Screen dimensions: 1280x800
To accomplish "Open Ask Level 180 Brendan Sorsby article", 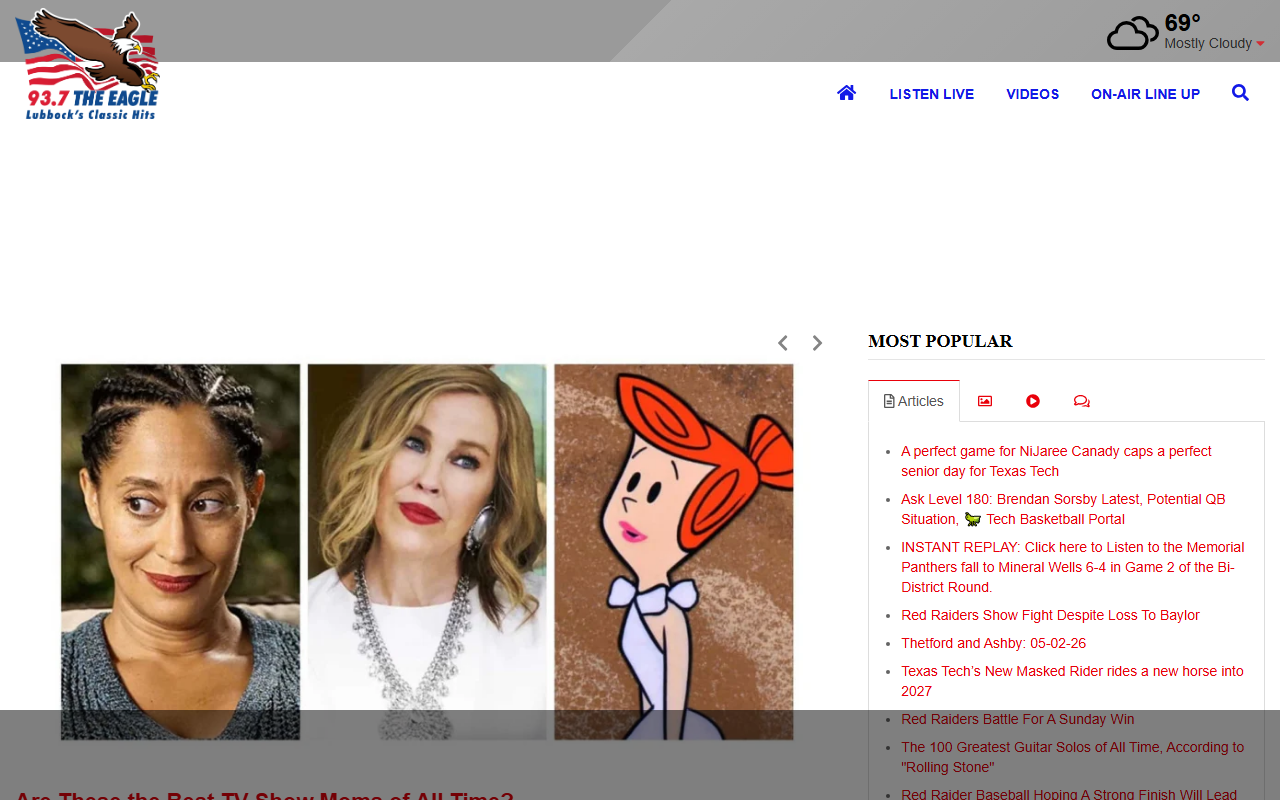I will pyautogui.click(x=1063, y=509).
